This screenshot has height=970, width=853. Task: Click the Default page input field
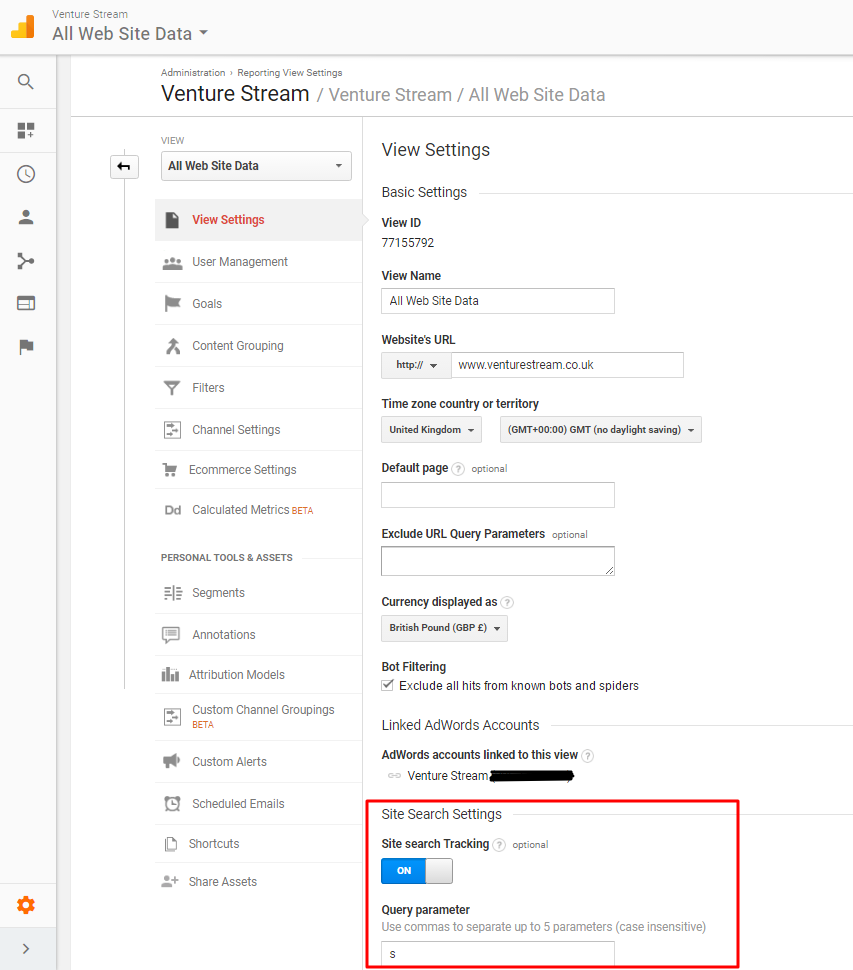498,495
